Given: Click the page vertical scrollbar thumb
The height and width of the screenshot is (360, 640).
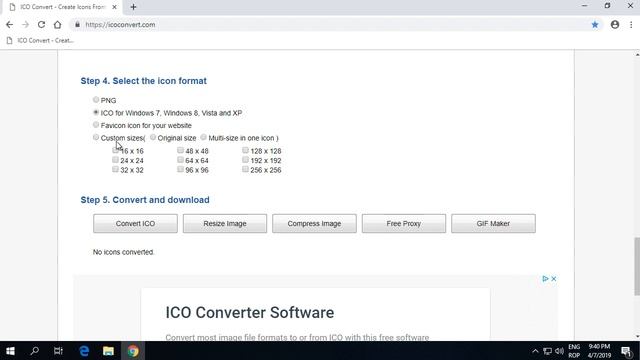Looking at the screenshot, I should click(637, 266).
